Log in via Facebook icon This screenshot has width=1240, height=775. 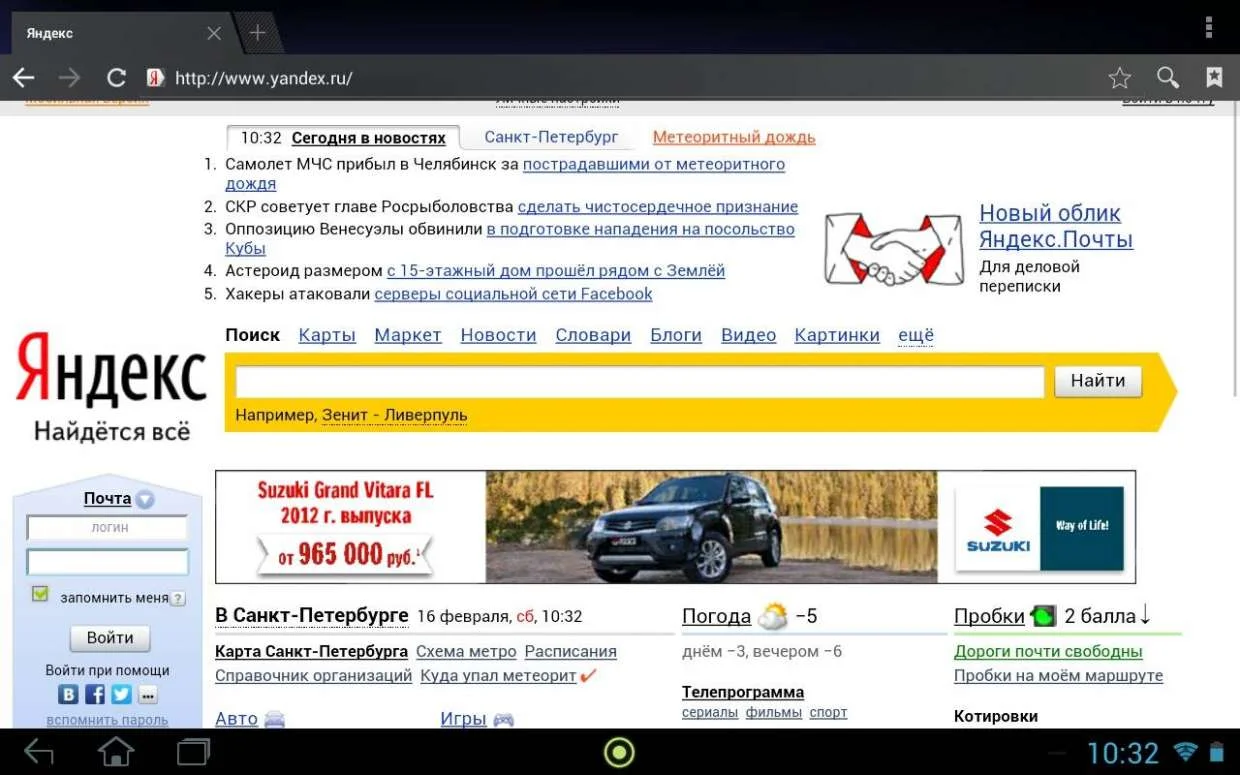[95, 694]
